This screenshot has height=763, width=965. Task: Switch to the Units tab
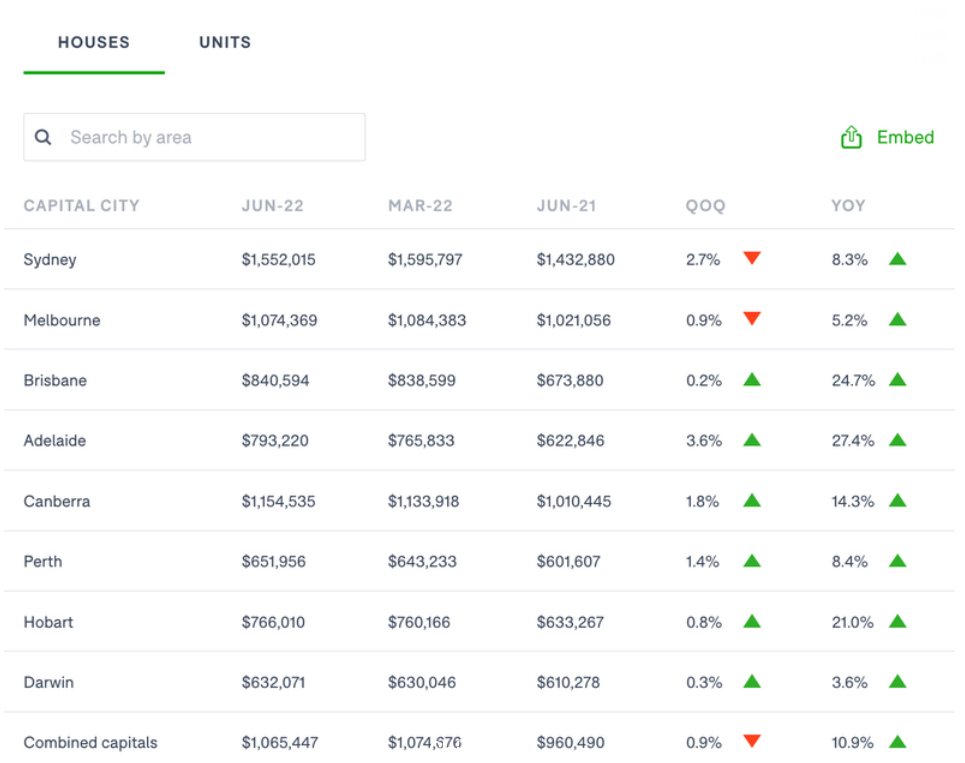coord(225,42)
